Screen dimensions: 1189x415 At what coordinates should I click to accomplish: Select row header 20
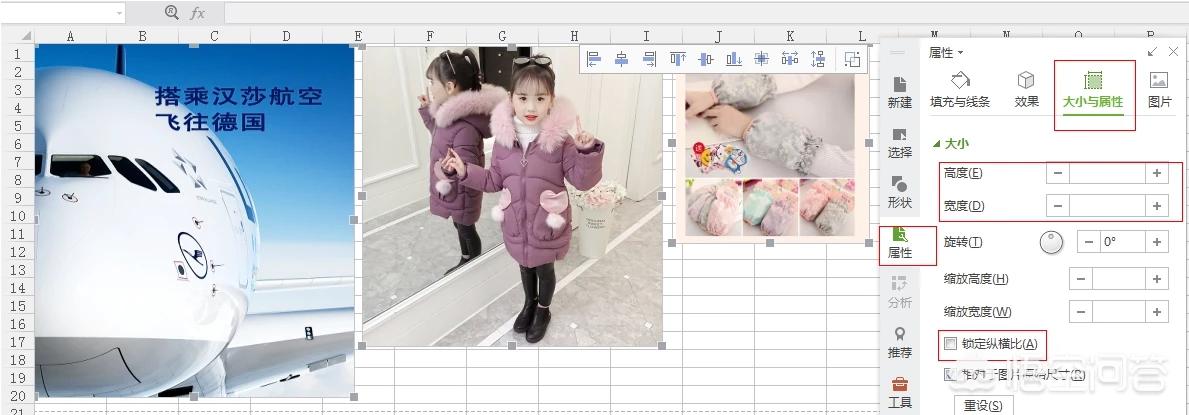pyautogui.click(x=17, y=396)
